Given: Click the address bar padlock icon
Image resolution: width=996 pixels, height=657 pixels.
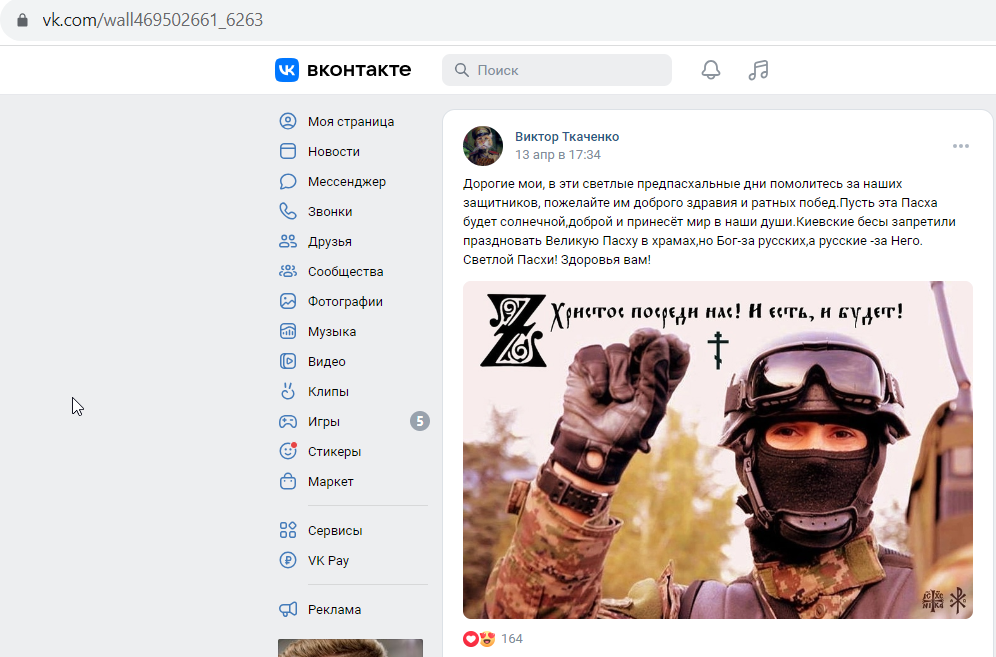Looking at the screenshot, I should pos(22,20).
